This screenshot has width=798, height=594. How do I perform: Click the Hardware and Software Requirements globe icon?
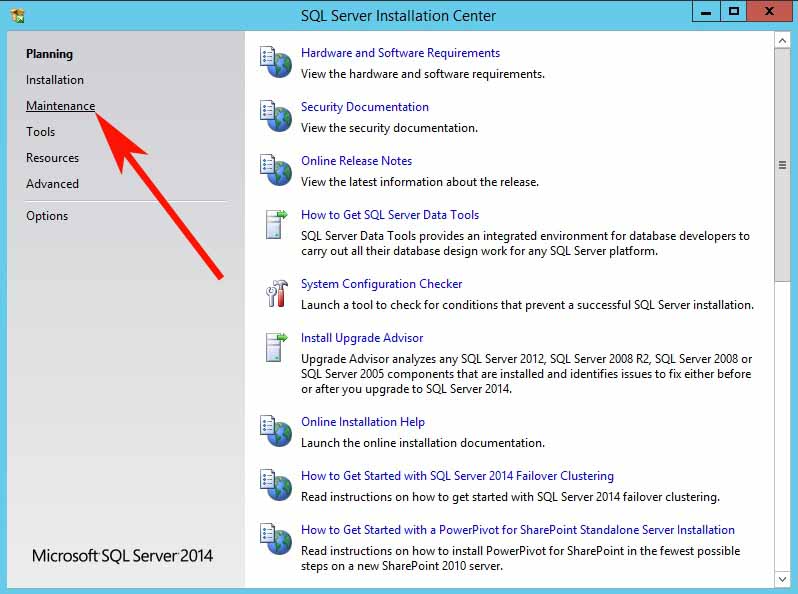[x=276, y=63]
